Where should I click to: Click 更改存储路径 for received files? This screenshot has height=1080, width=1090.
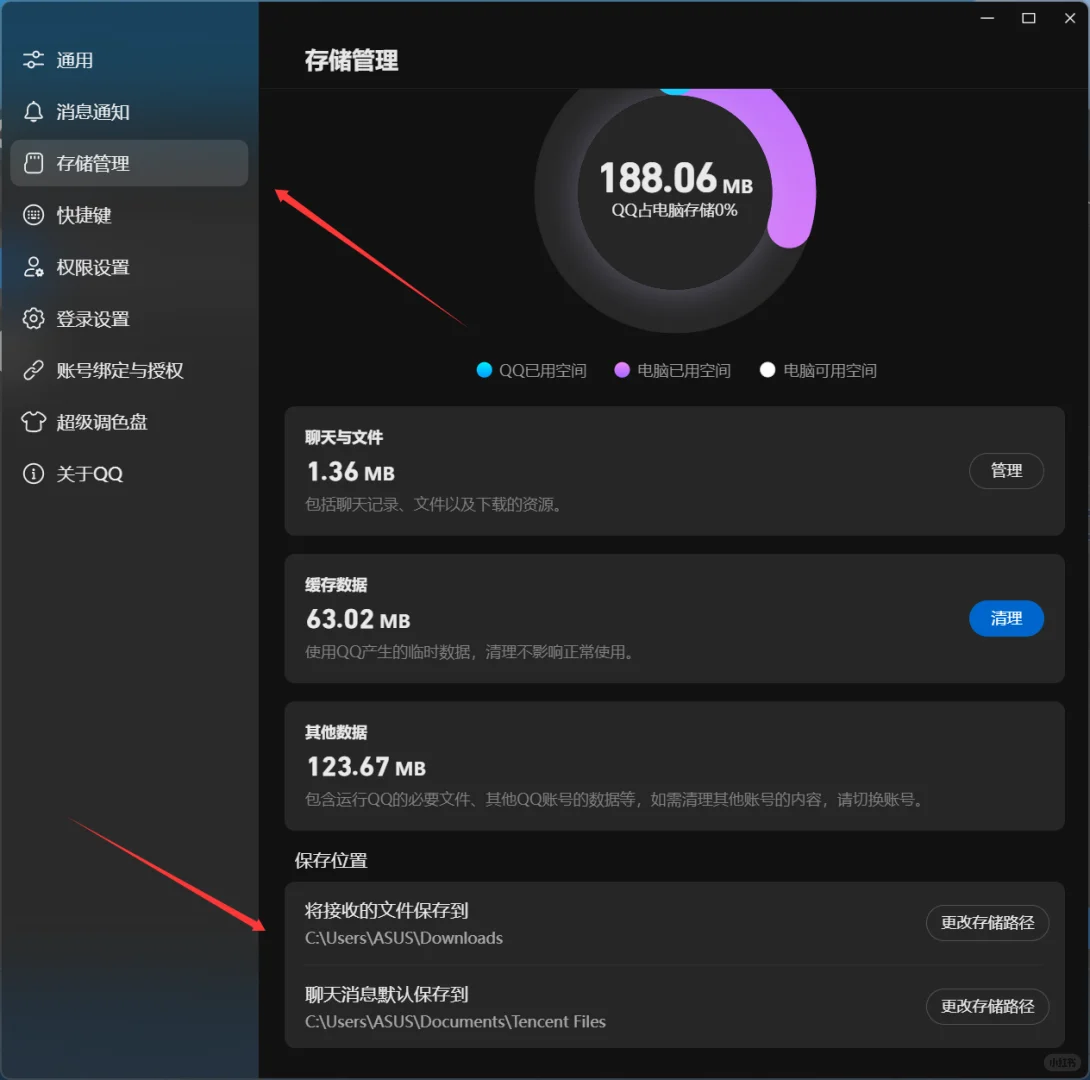987,923
